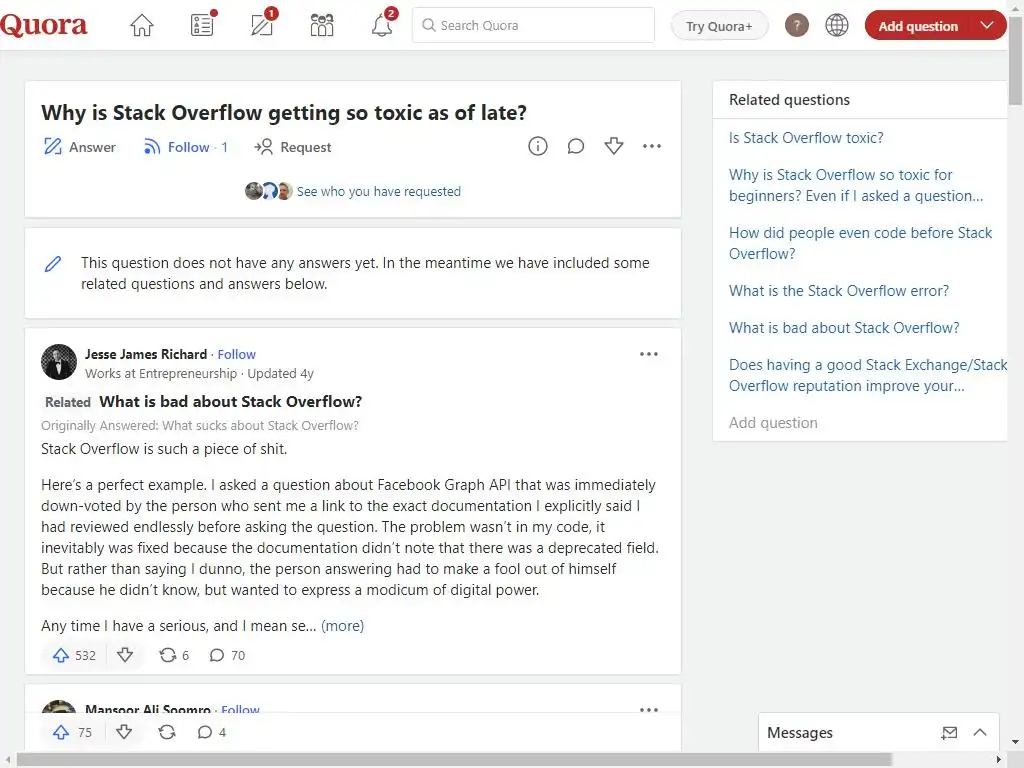Click the Messages panel title
This screenshot has width=1024, height=768.
799,733
